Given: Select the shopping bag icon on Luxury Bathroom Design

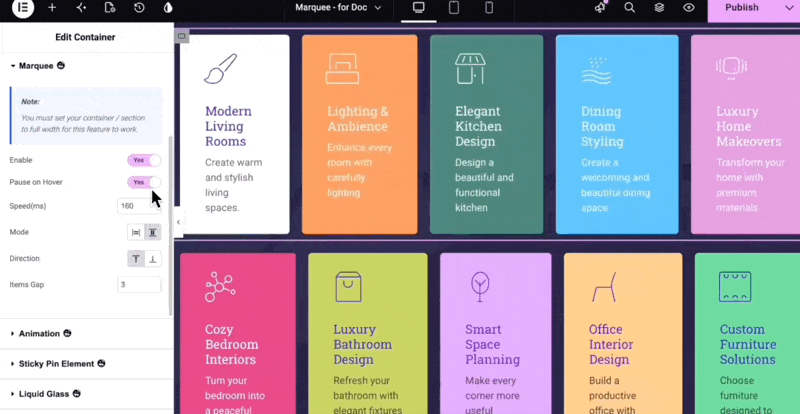Looking at the screenshot, I should coord(348,287).
